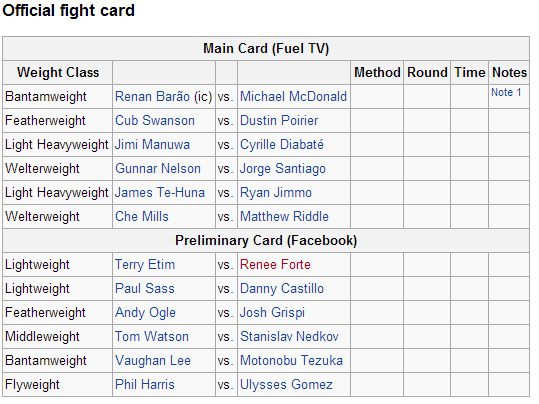Open the Cub Swanson page link
This screenshot has width=539, height=404.
pos(155,121)
